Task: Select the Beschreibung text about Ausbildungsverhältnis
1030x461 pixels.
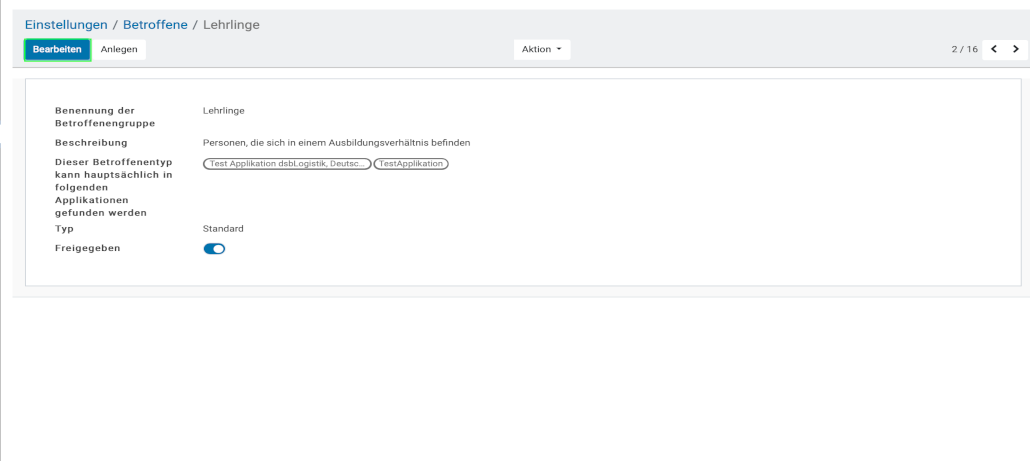Action: pyautogui.click(x=336, y=143)
